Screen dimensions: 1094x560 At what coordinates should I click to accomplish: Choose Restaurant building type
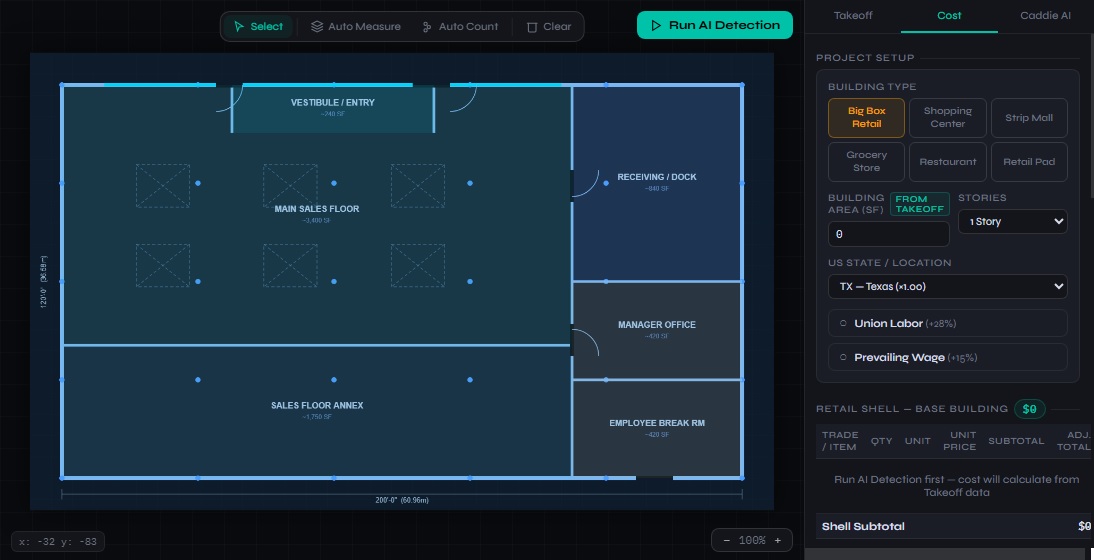(x=947, y=161)
